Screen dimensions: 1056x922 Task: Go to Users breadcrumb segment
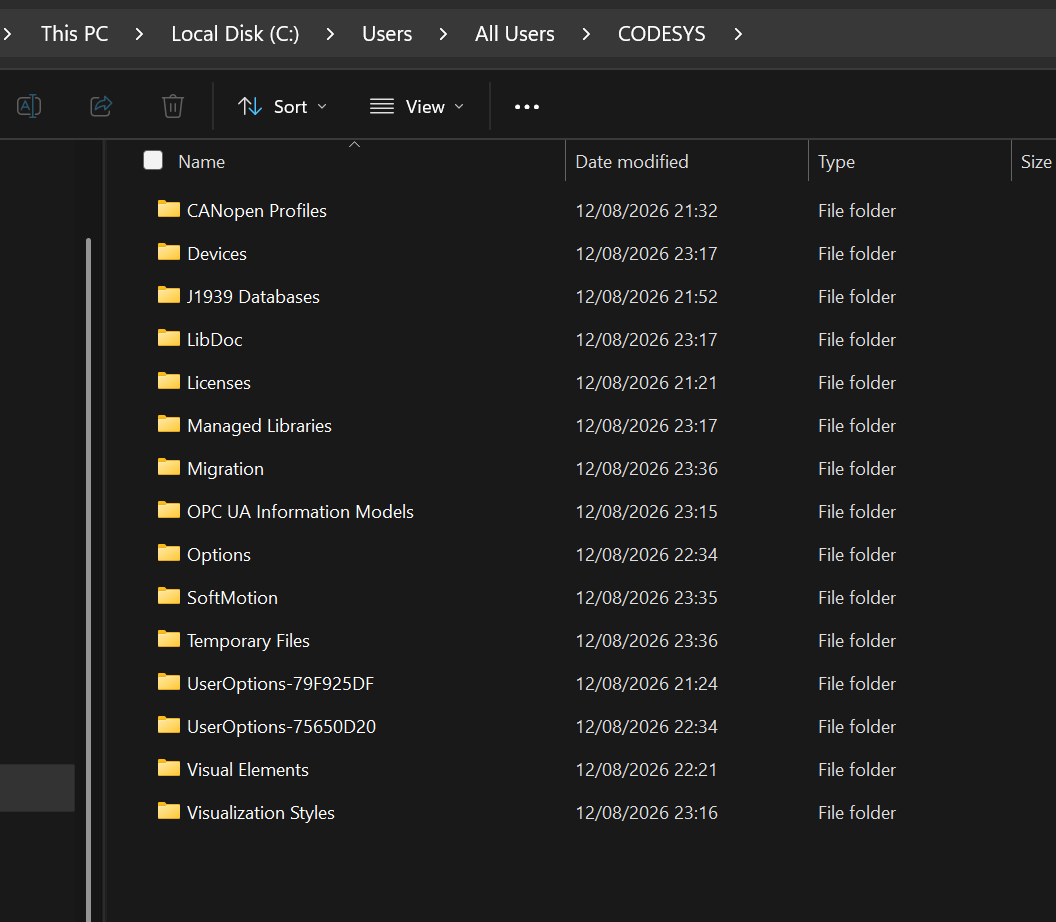(387, 34)
